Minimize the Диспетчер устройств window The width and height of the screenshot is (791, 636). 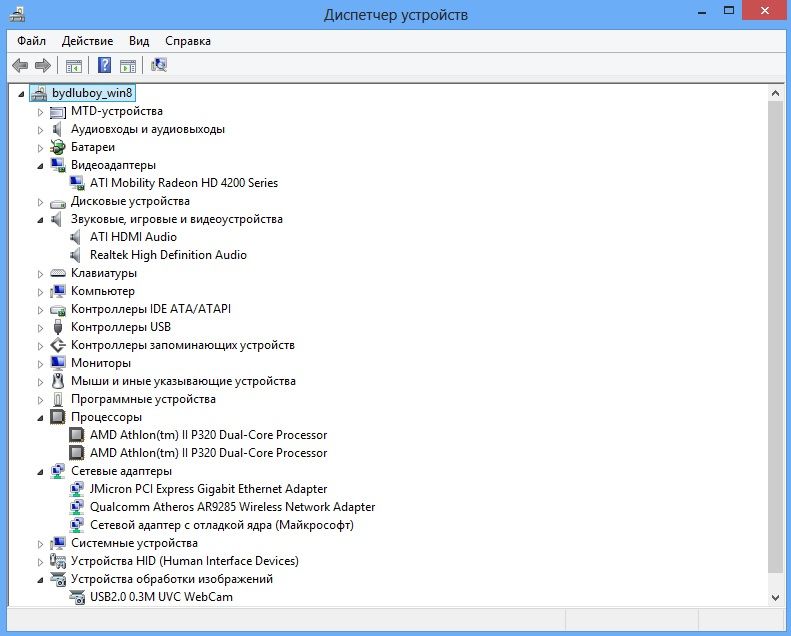pos(702,11)
